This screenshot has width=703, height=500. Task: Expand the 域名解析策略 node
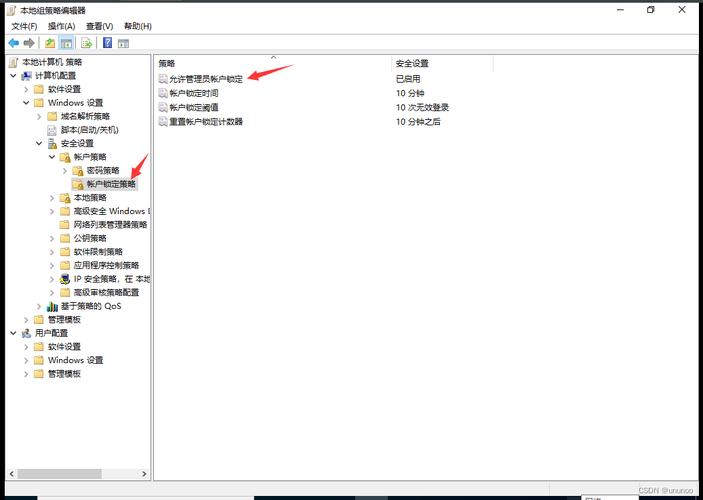click(x=39, y=117)
